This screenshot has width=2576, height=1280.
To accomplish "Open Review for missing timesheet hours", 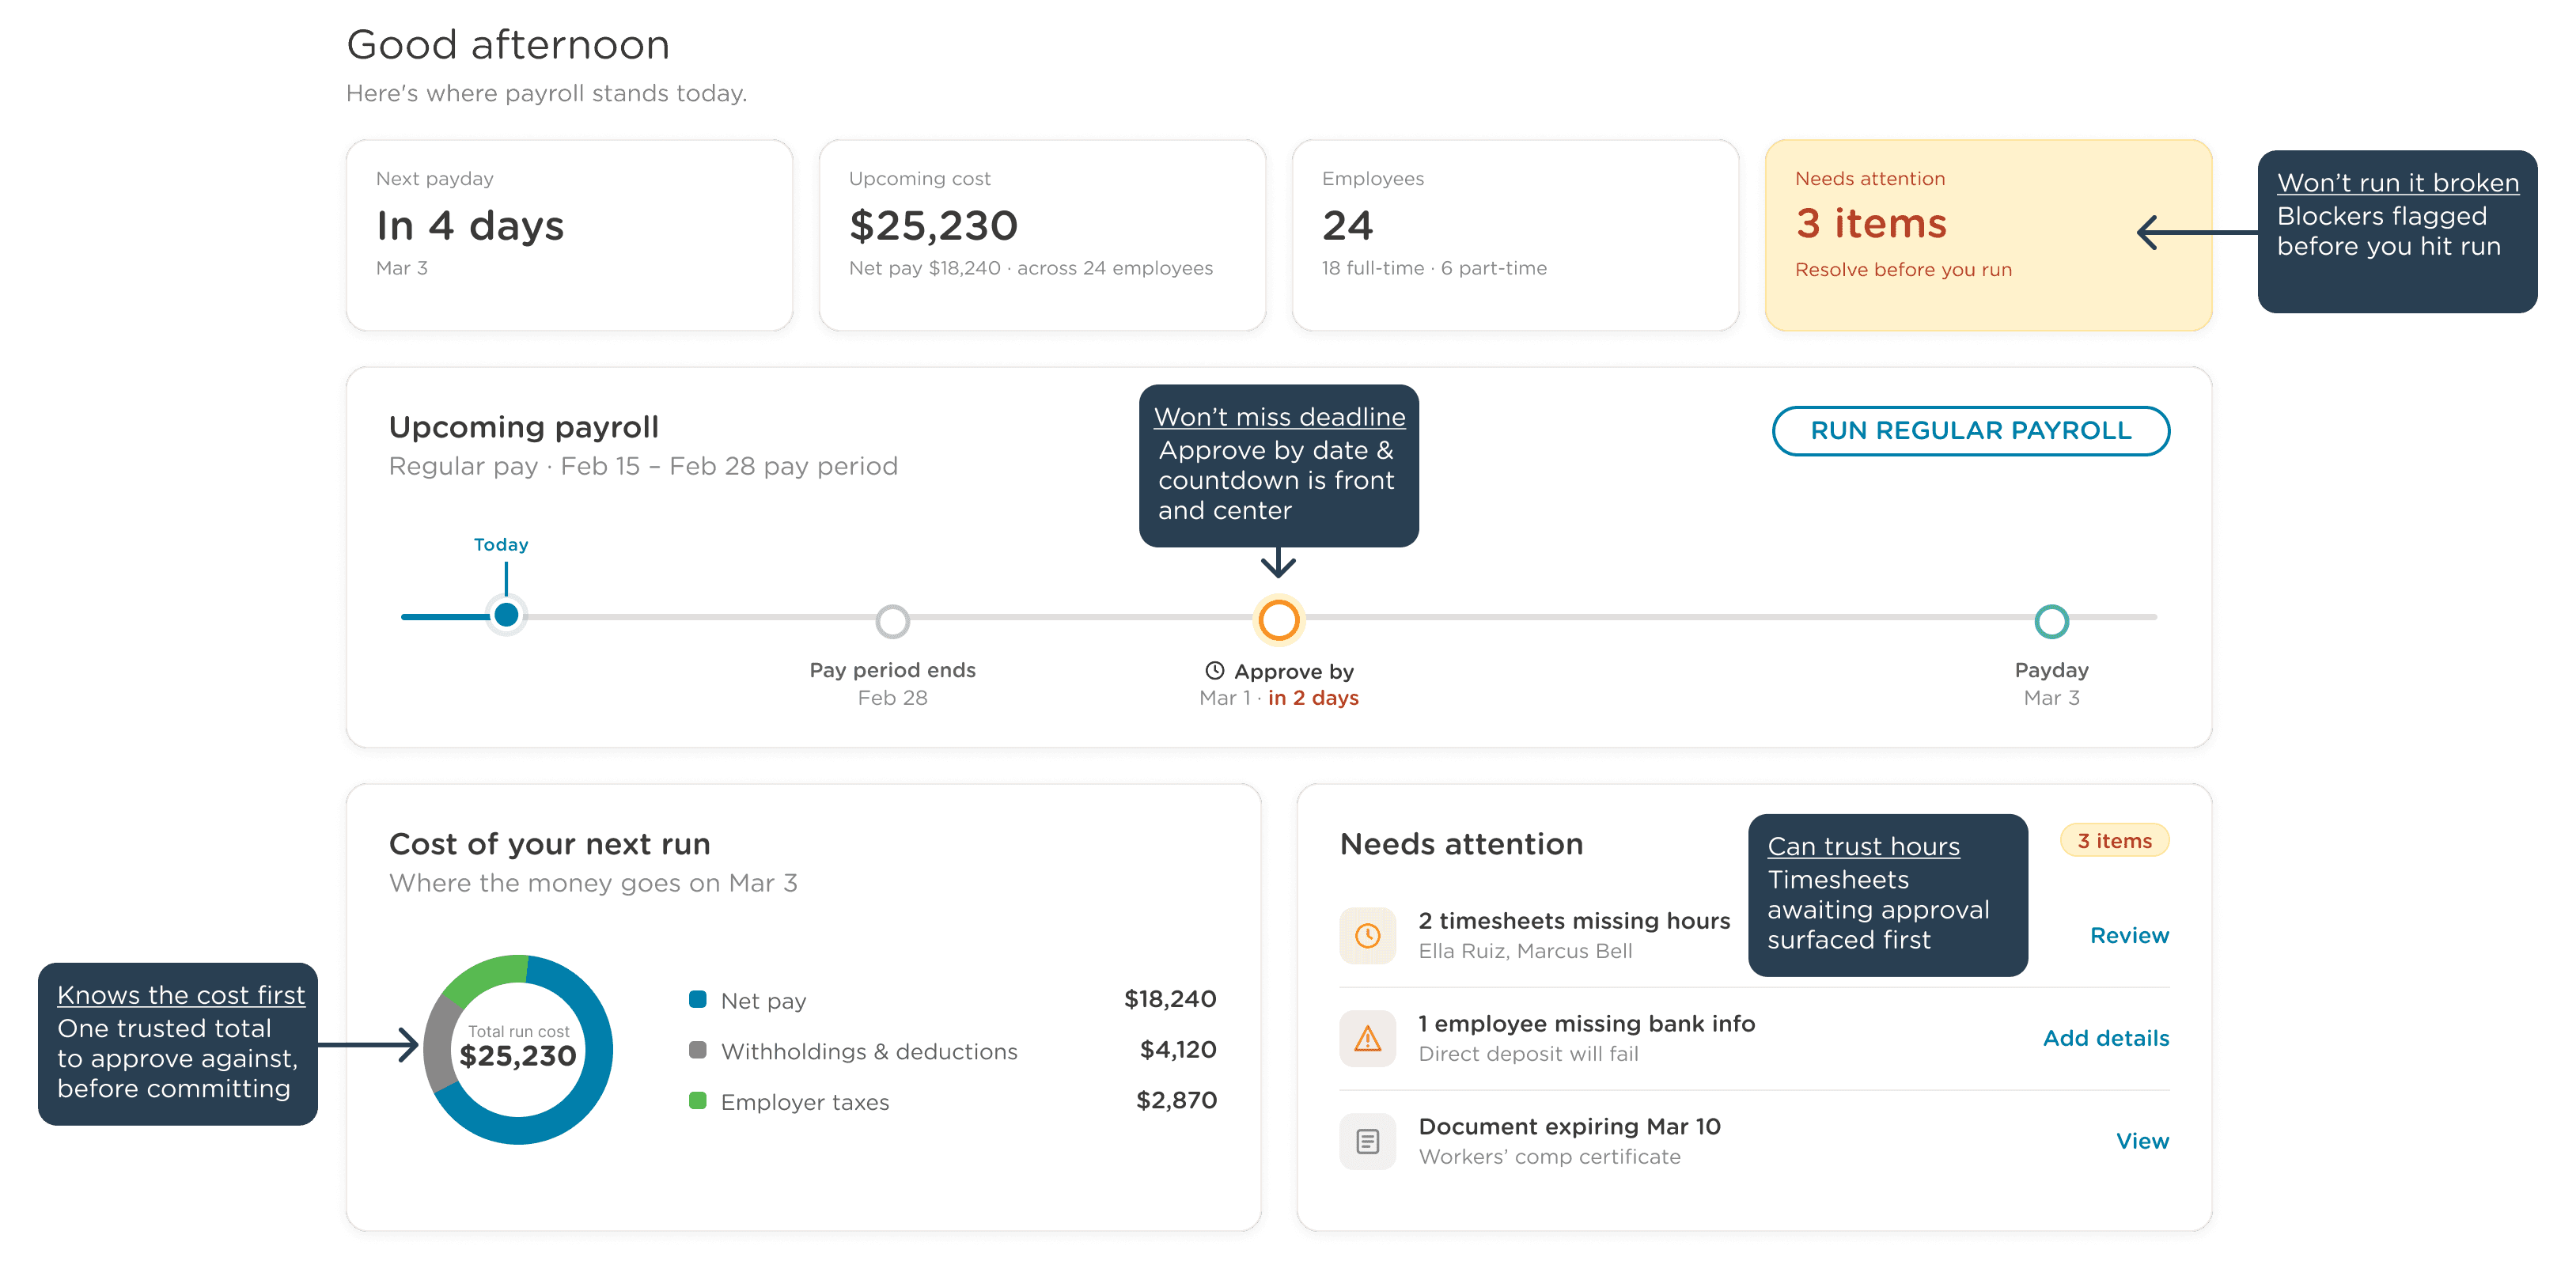I will 2129,935.
